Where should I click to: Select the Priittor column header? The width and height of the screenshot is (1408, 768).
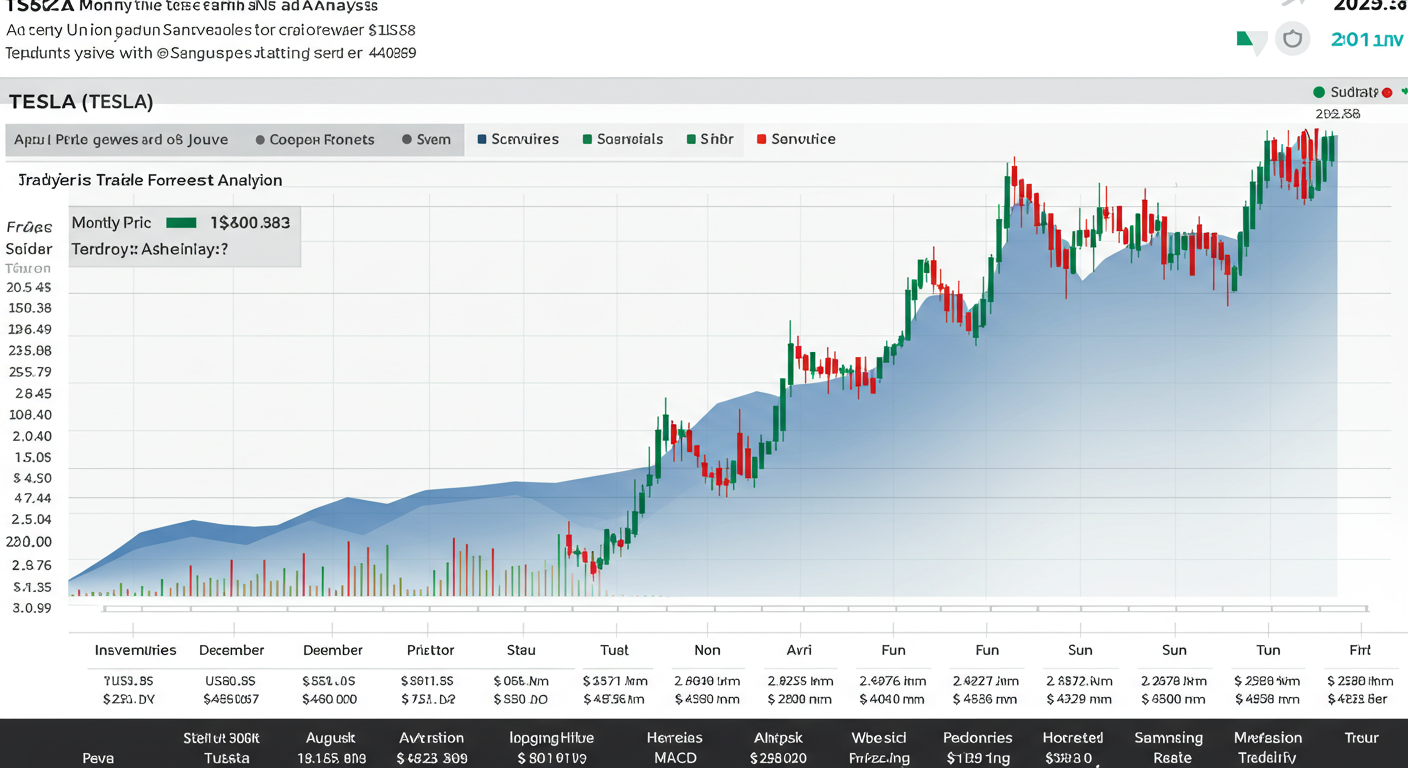431,650
